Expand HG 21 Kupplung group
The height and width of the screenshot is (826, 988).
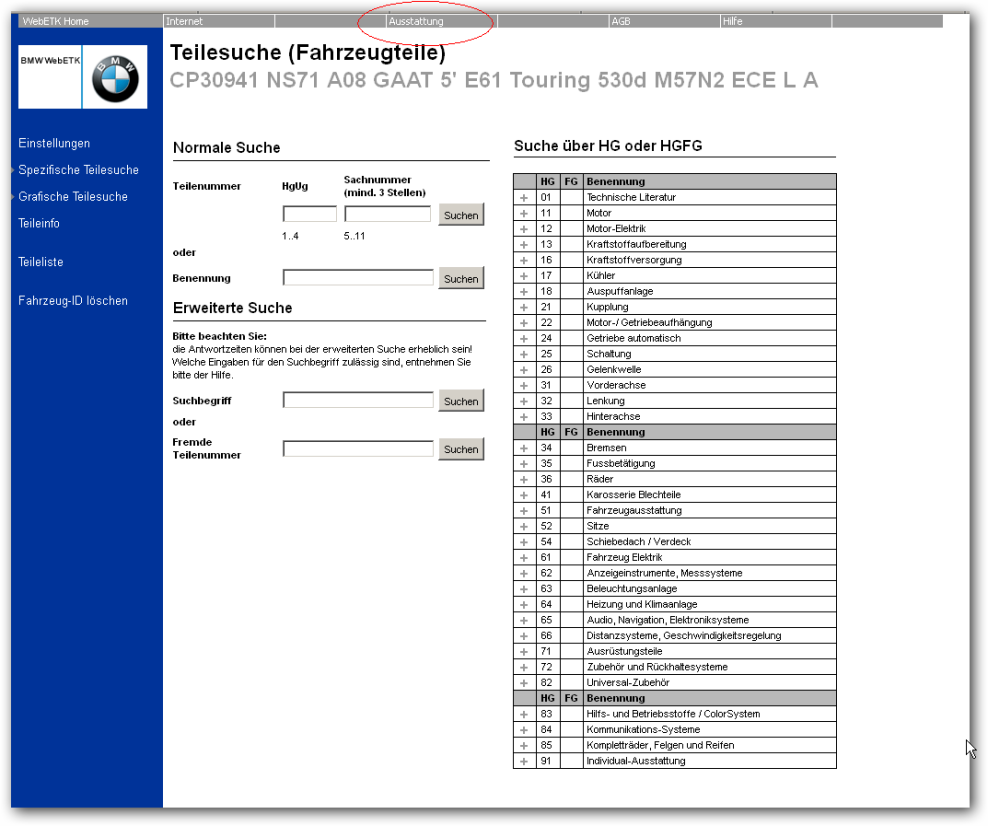[x=524, y=307]
